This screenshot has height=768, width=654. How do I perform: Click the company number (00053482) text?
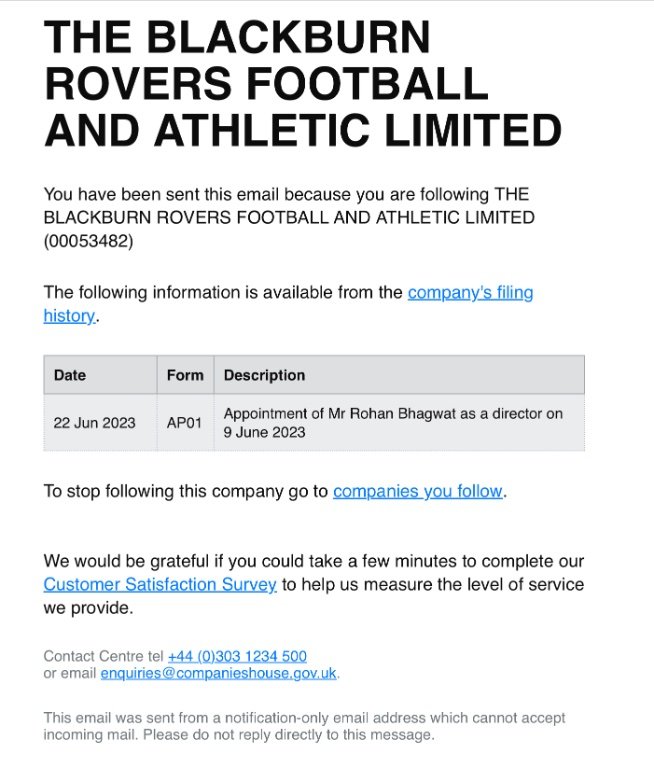point(88,241)
